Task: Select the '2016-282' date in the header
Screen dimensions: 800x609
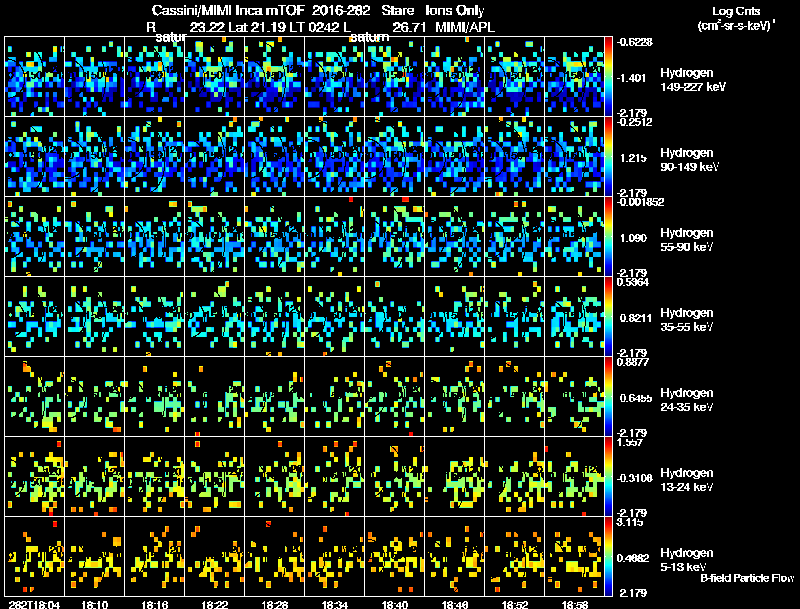Action: 341,10
